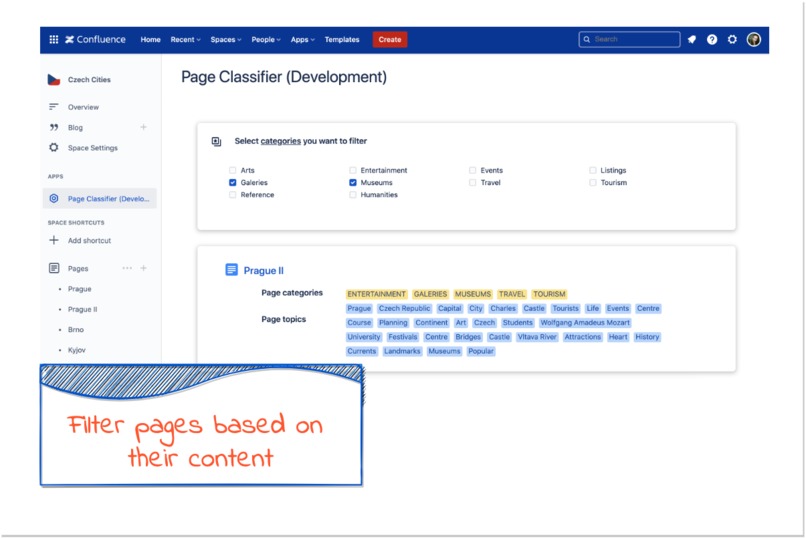Open the notifications icon in header
Viewport: 806px width, 538px height.
click(x=692, y=40)
